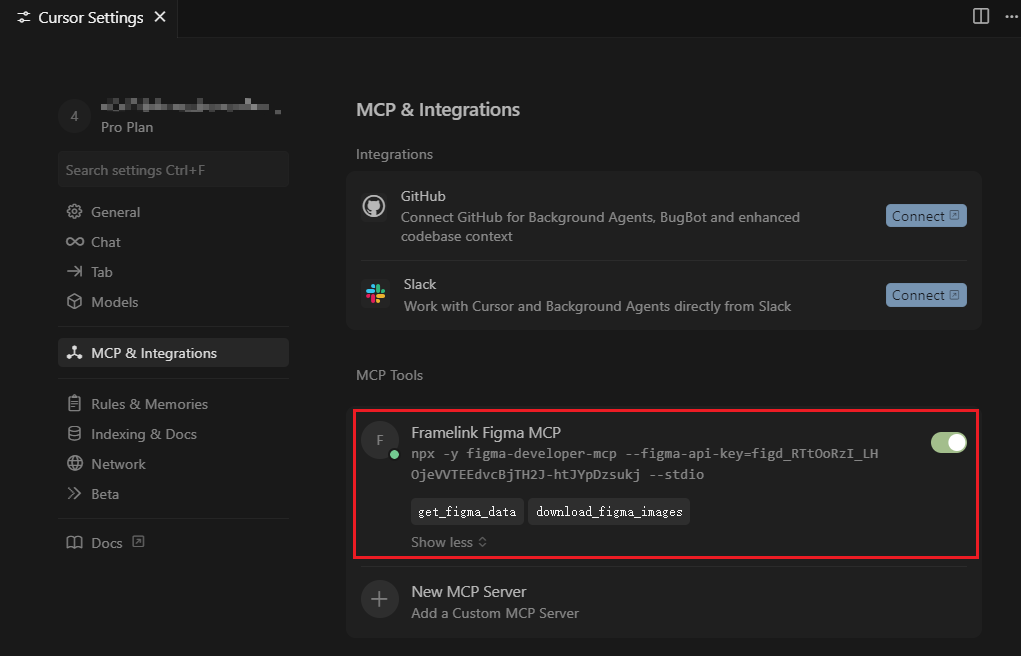Disable the Framelink Figma MCP toggle
The height and width of the screenshot is (656, 1021).
pyautogui.click(x=949, y=442)
